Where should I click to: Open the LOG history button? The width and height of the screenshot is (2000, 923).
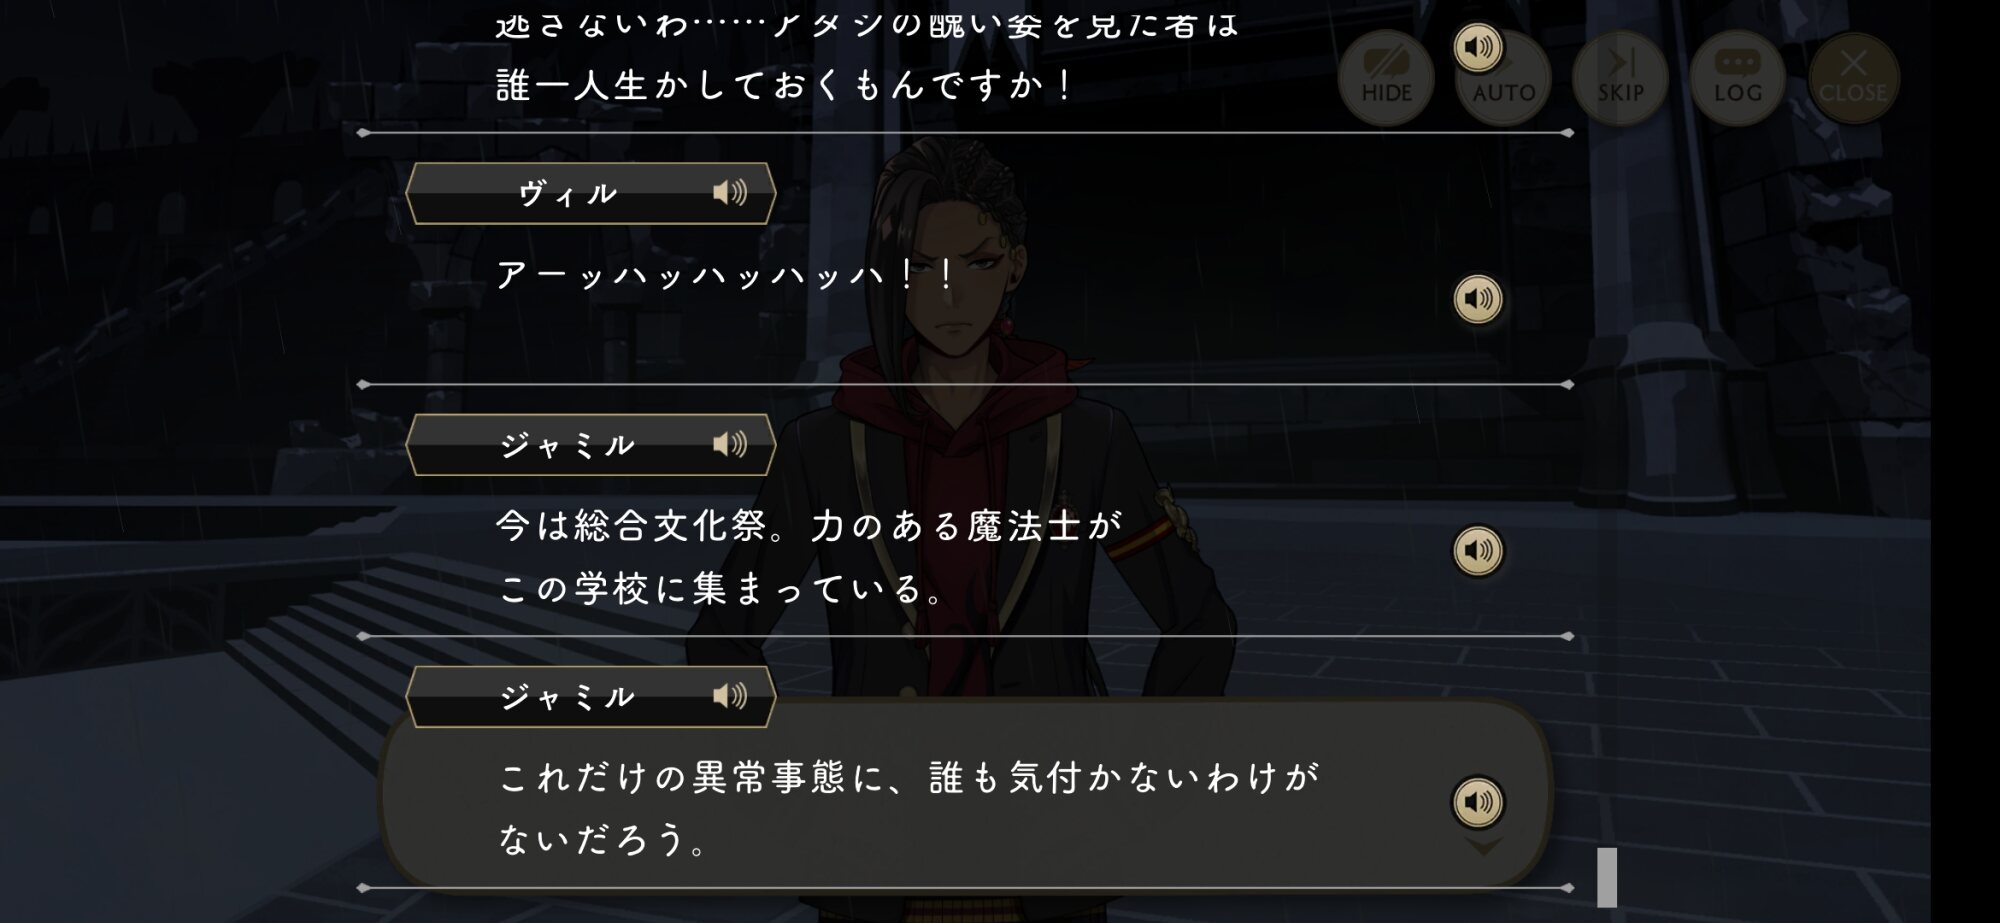1738,78
